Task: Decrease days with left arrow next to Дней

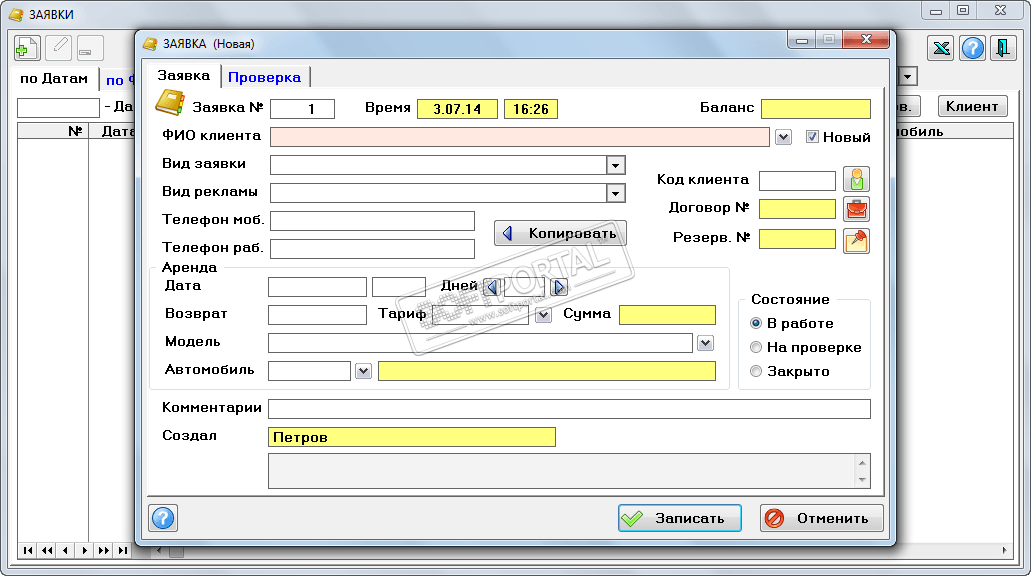Action: (491, 287)
